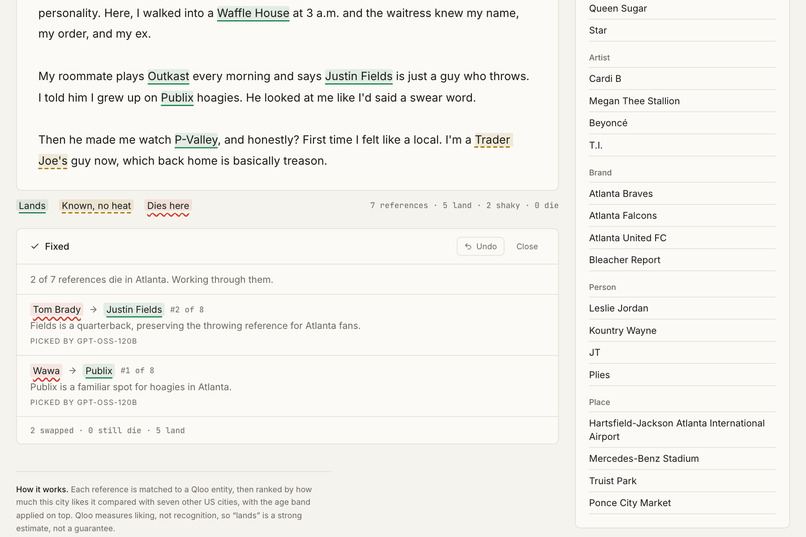Image resolution: width=806 pixels, height=537 pixels.
Task: Choose Hartsfield-Jackson Atlanta International Airport
Action: [x=682, y=430]
